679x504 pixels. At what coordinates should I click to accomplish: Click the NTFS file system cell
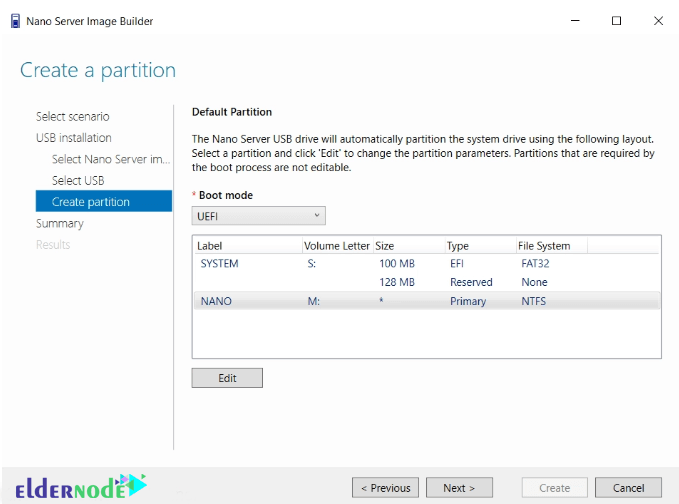[x=534, y=301]
